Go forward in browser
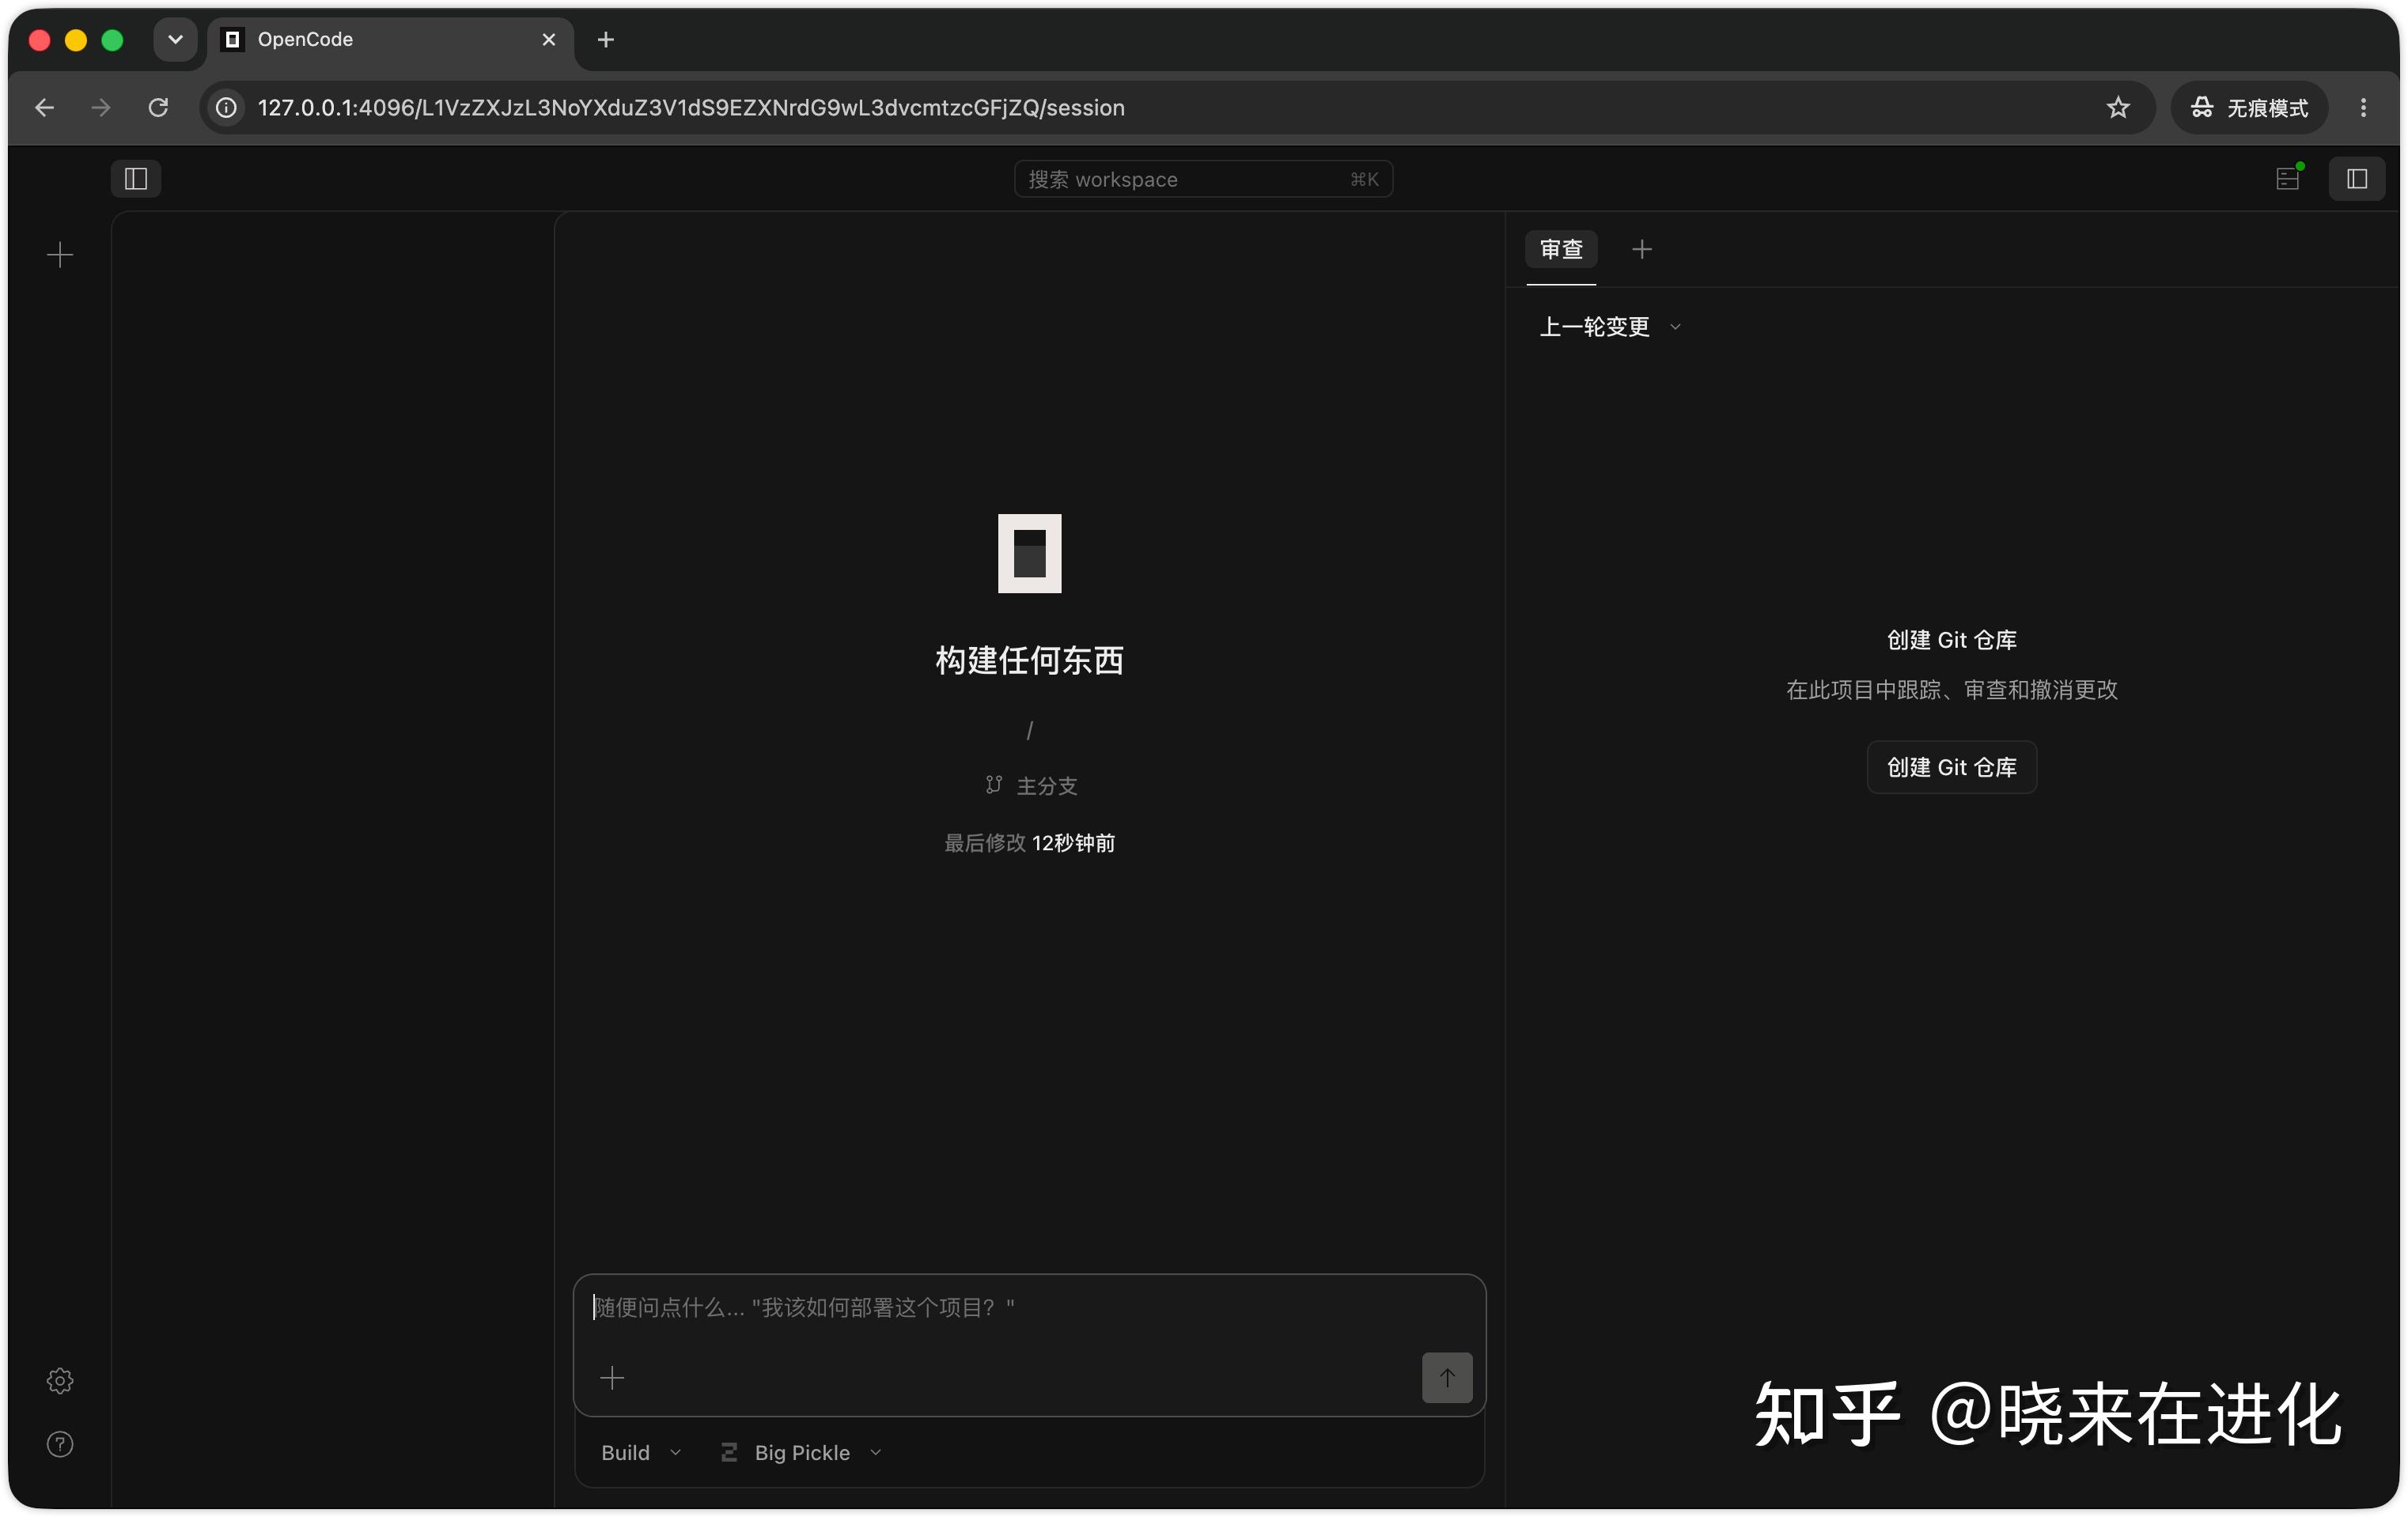 pos(101,107)
